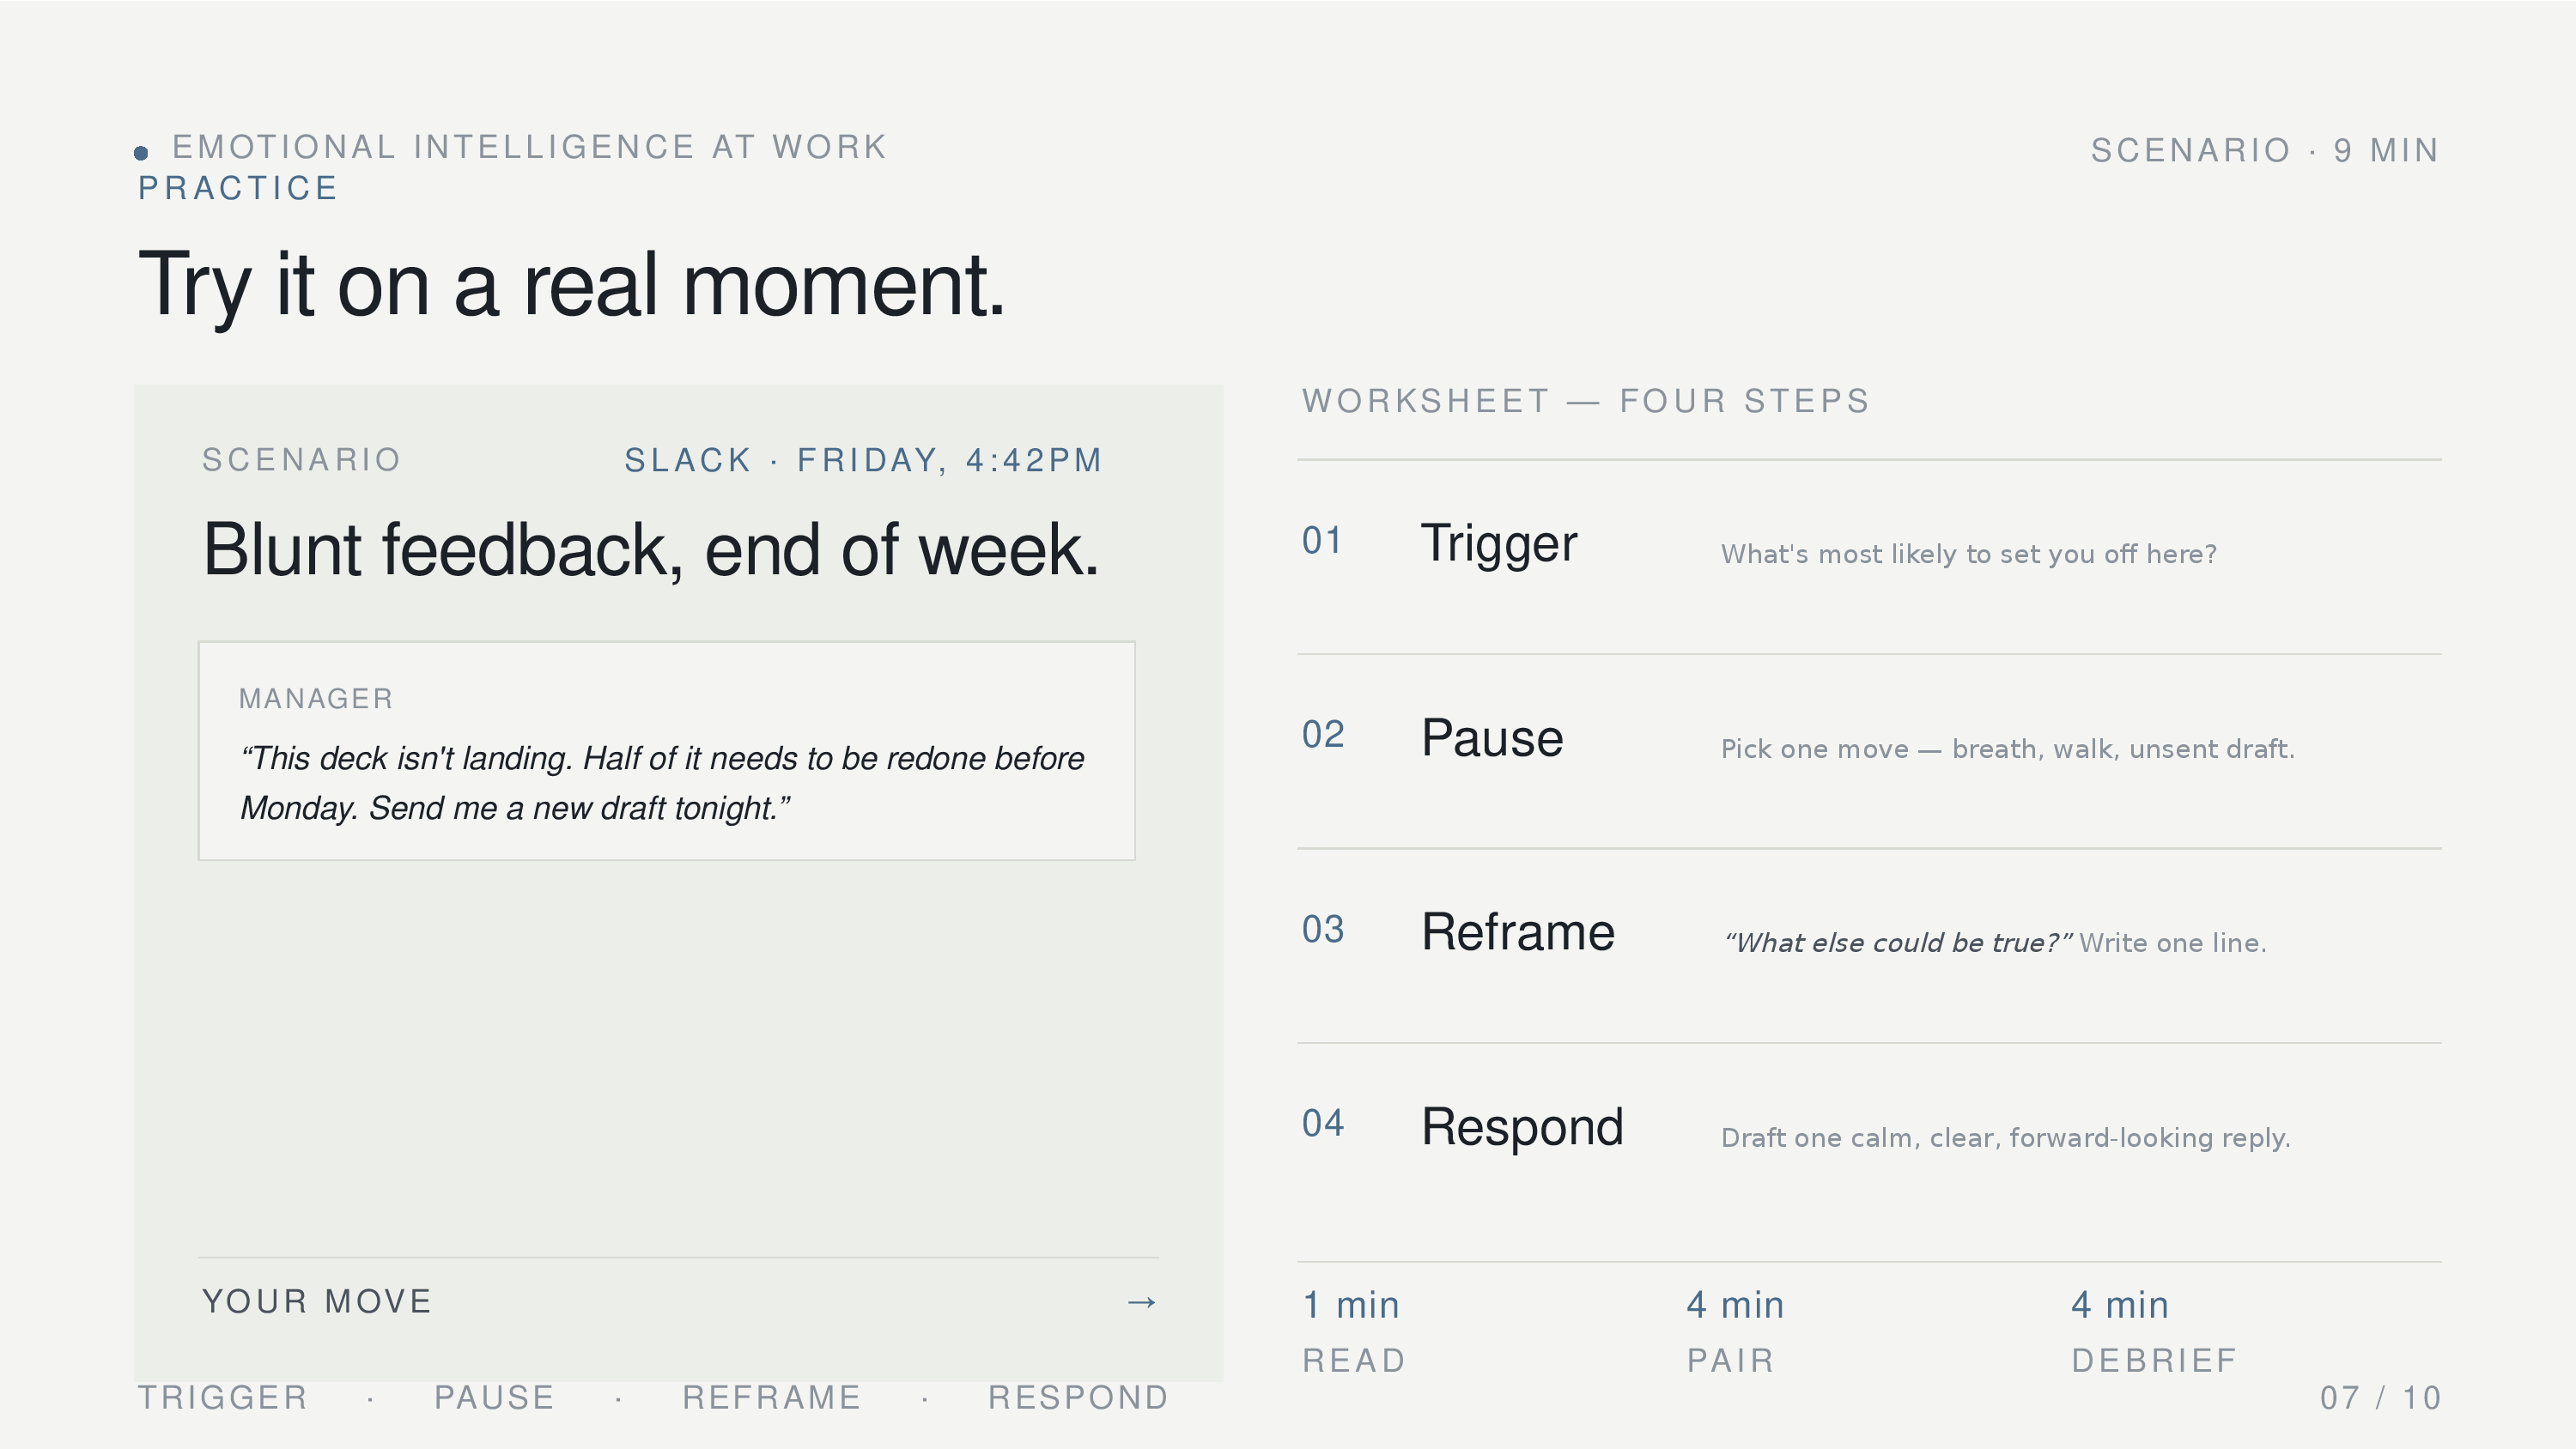Click the arrow icon beside Your Move
Viewport: 2576px width, 1449px height.
point(1141,1302)
